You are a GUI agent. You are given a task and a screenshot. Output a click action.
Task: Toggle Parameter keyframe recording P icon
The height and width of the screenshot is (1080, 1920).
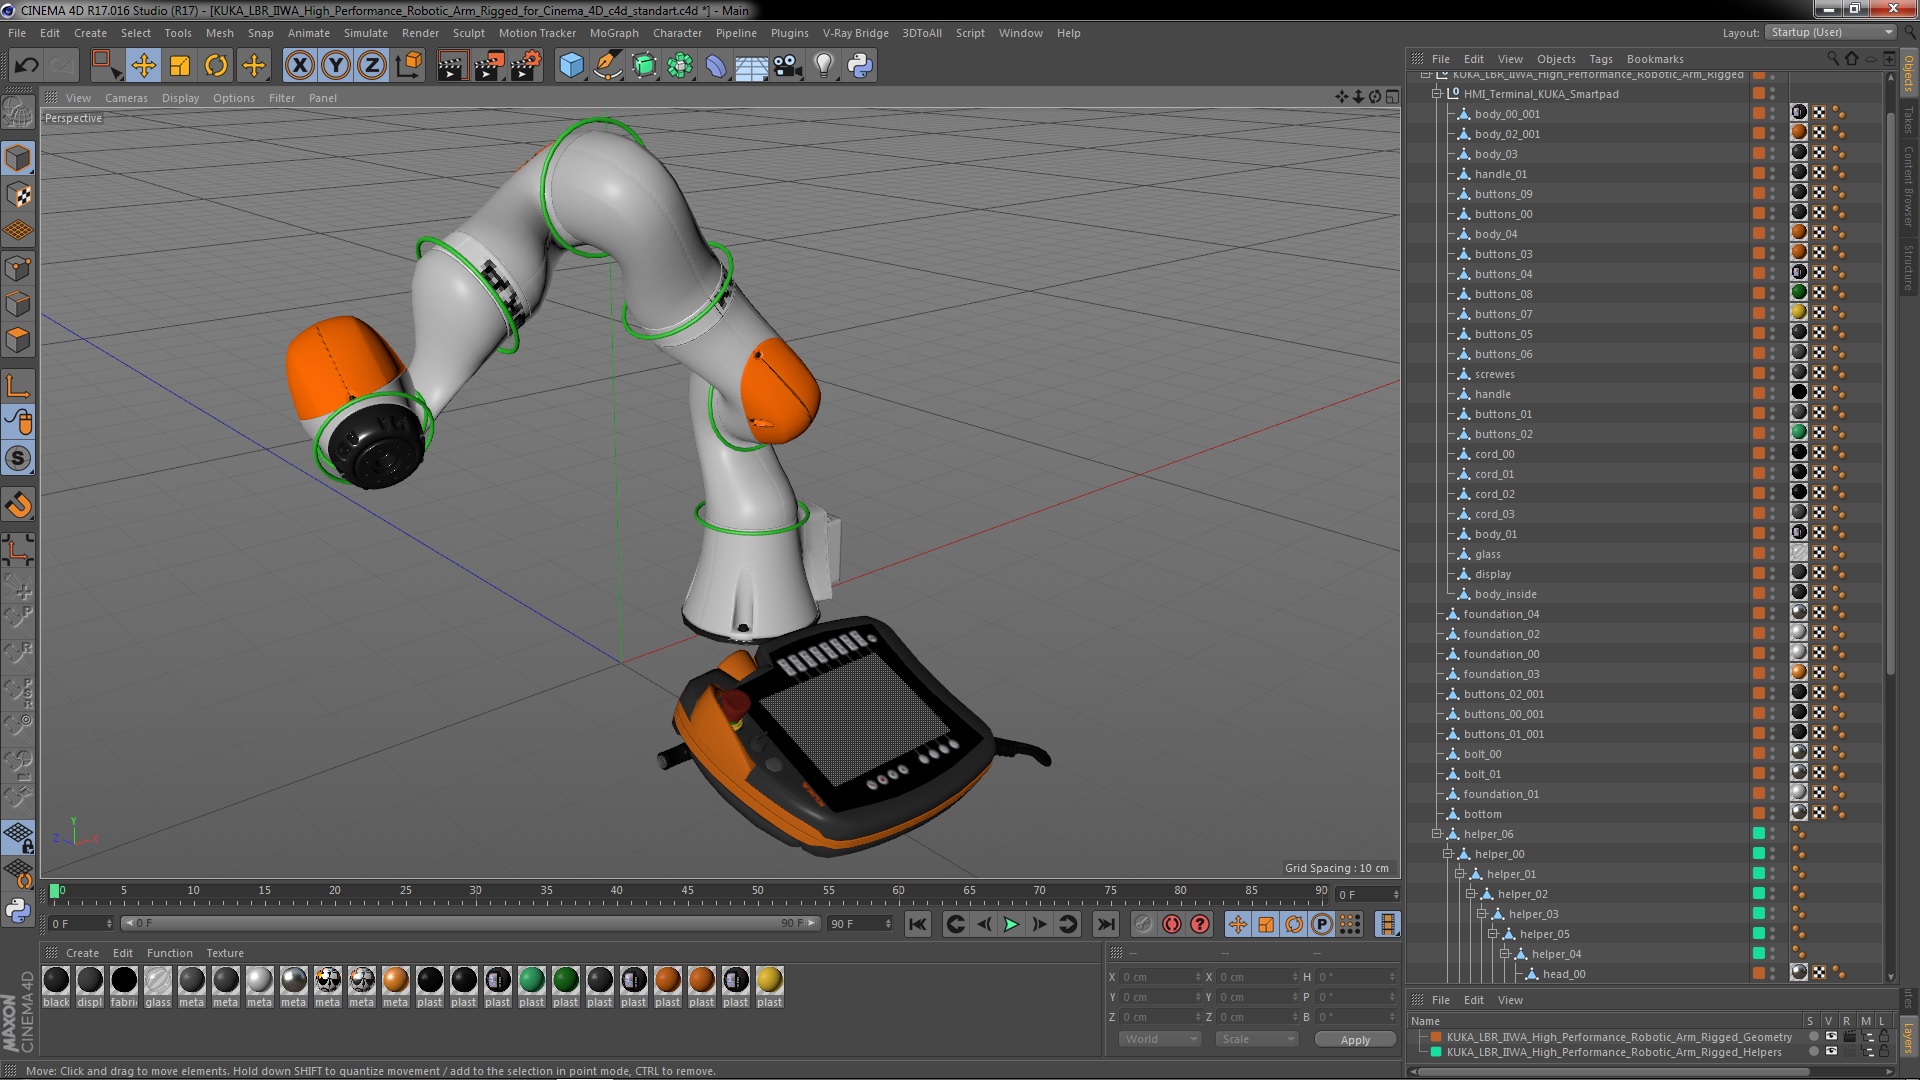coord(1322,925)
